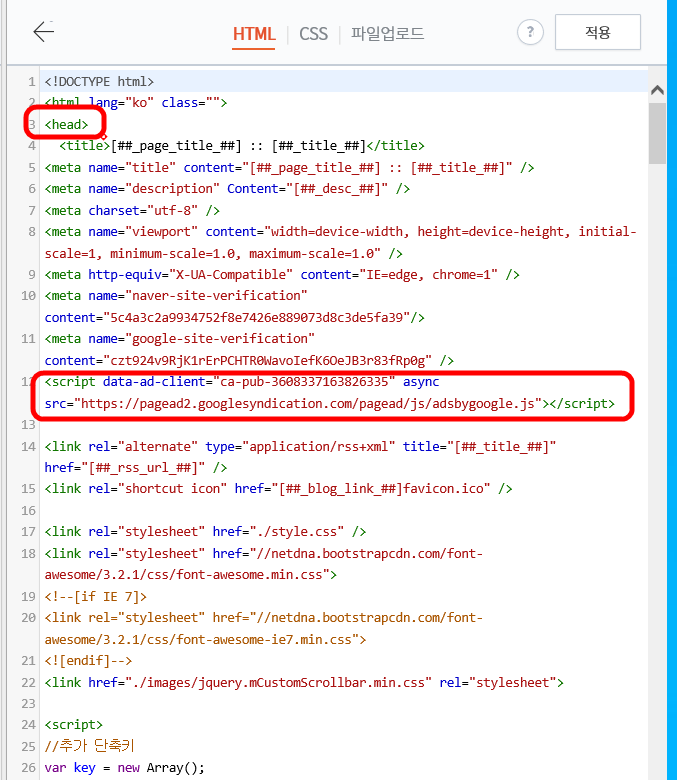Click the <head> tag on line 3
The width and height of the screenshot is (677, 780).
[66, 124]
